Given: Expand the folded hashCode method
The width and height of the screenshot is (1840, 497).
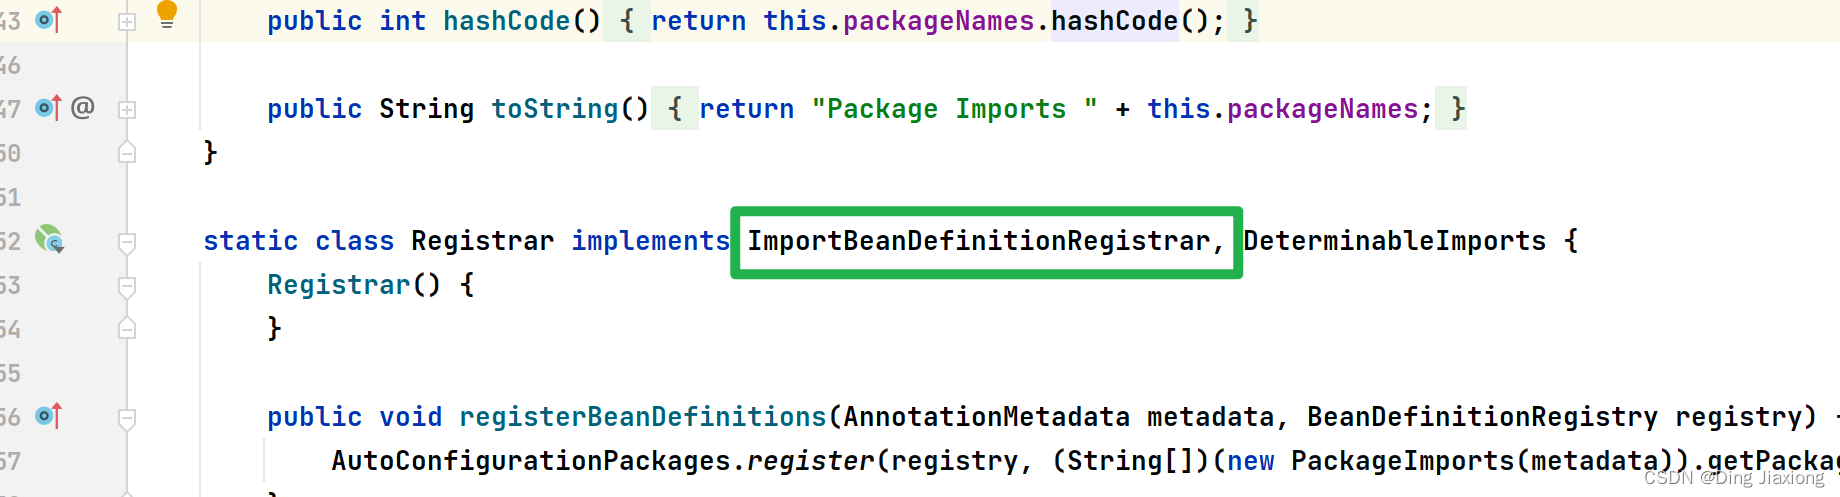Looking at the screenshot, I should pyautogui.click(x=127, y=21).
